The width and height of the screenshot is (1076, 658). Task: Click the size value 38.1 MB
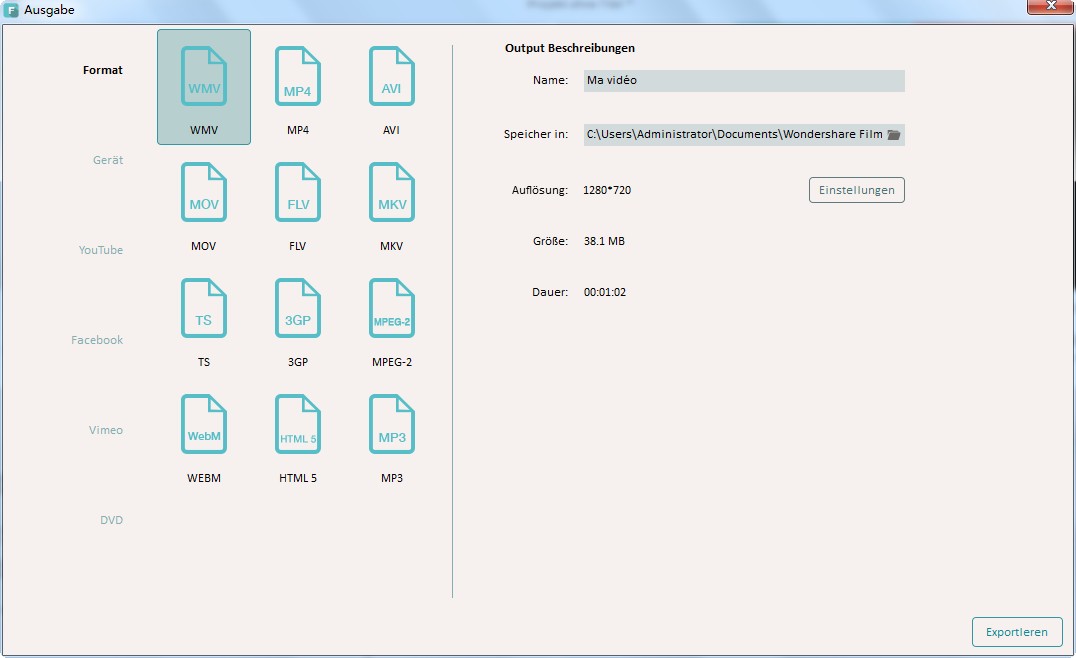604,241
